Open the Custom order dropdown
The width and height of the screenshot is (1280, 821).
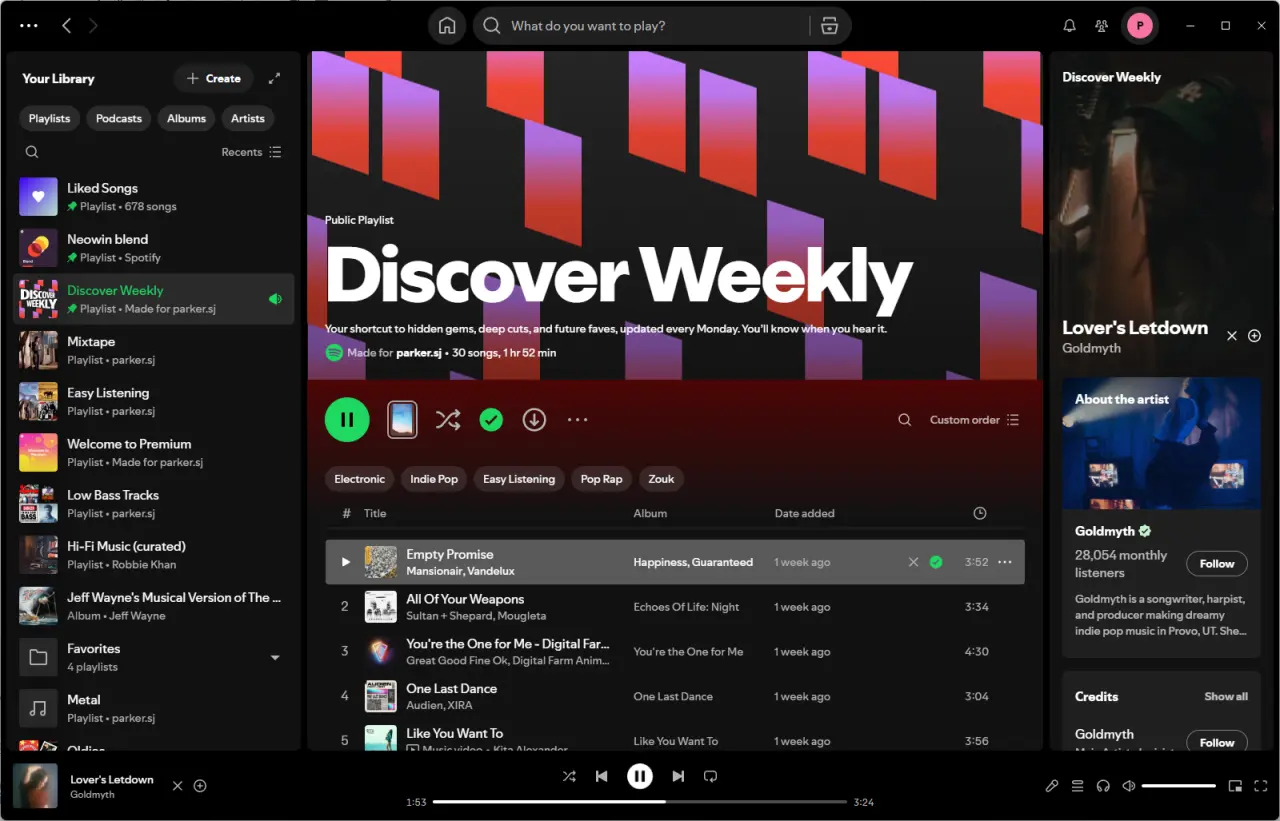[x=974, y=420]
